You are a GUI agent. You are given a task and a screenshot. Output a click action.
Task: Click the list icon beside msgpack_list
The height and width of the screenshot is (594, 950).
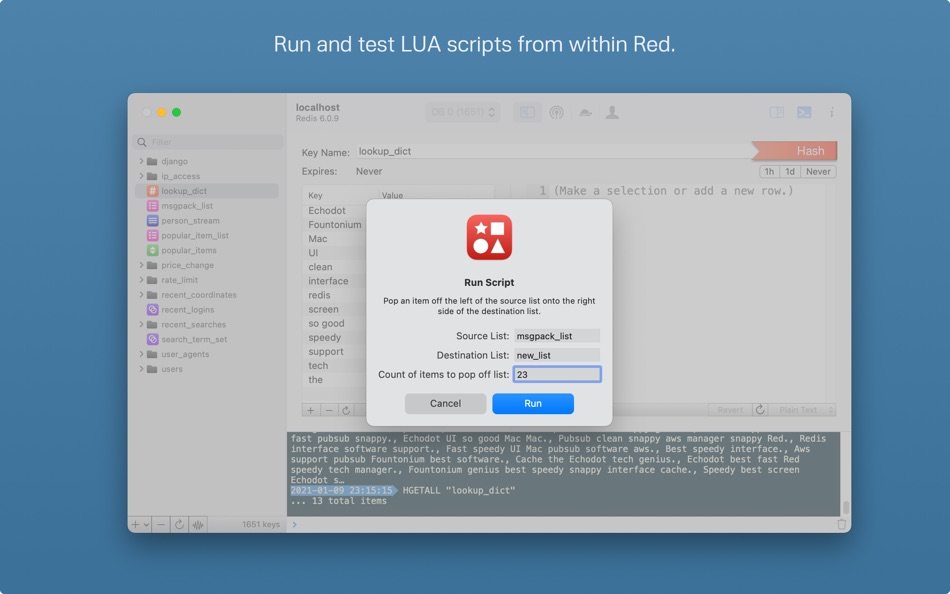click(153, 205)
